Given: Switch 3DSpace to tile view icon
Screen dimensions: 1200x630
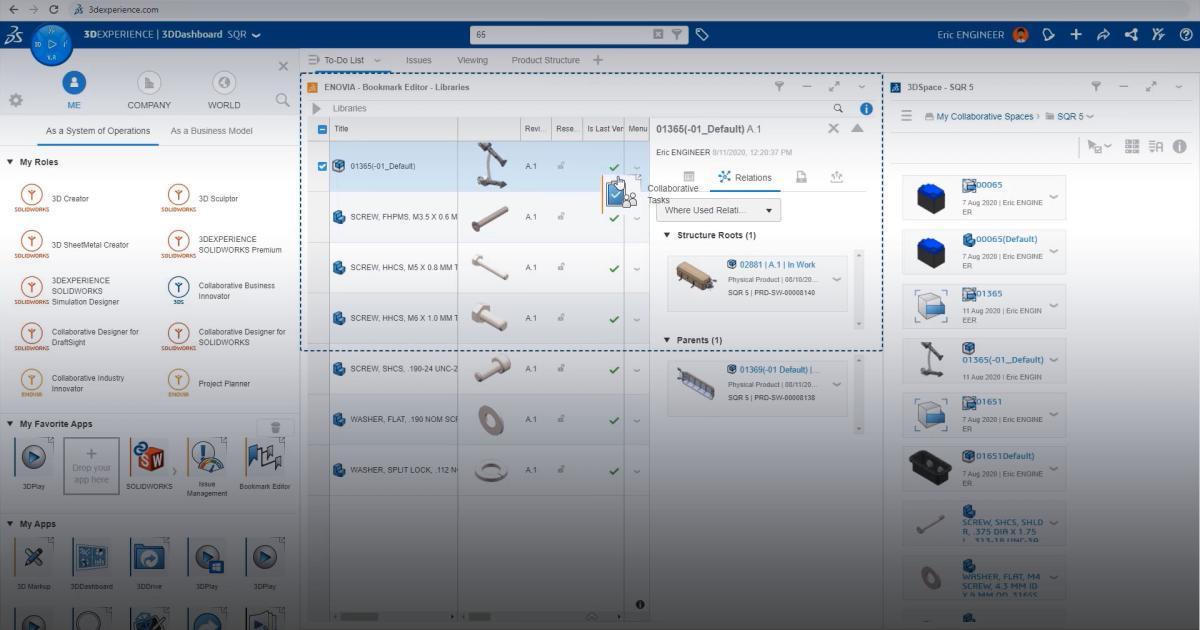Looking at the screenshot, I should coord(1132,146).
